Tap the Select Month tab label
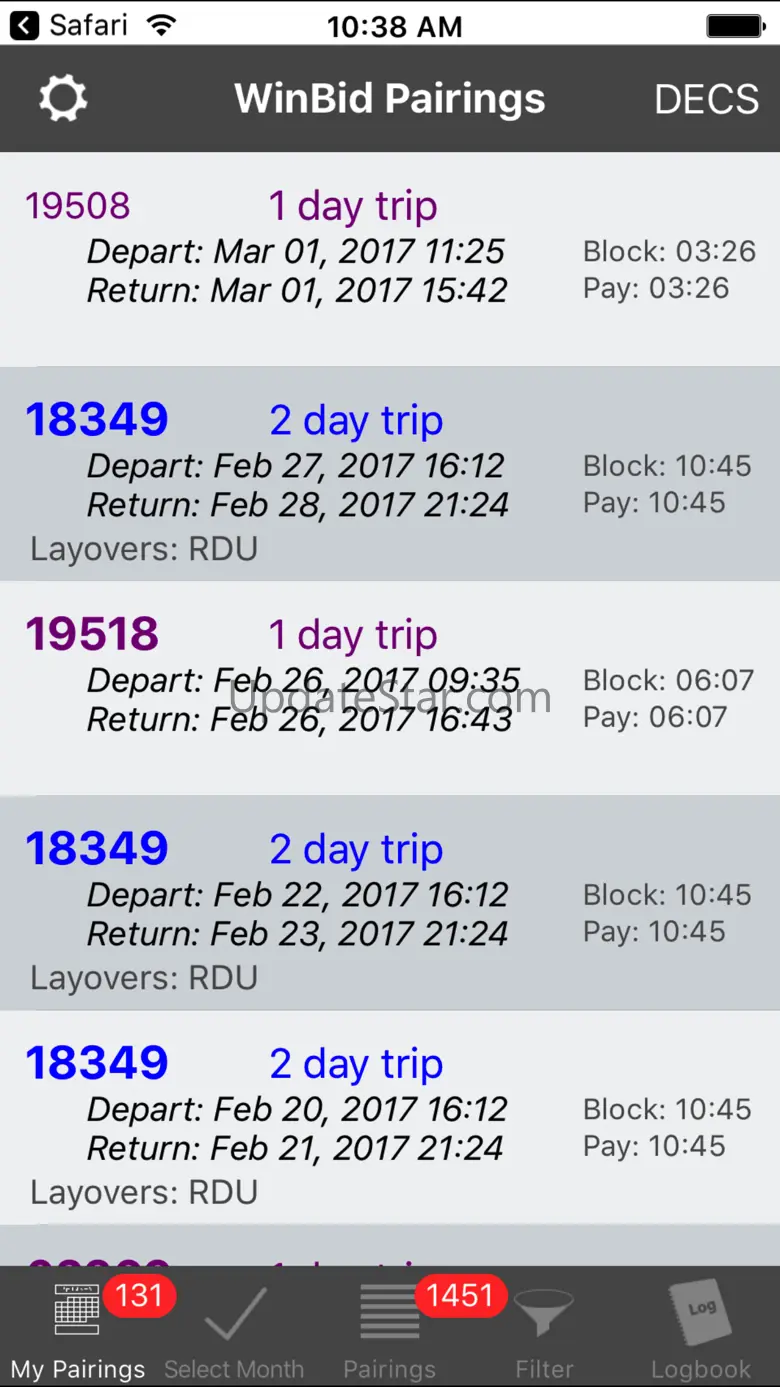 [x=234, y=1369]
